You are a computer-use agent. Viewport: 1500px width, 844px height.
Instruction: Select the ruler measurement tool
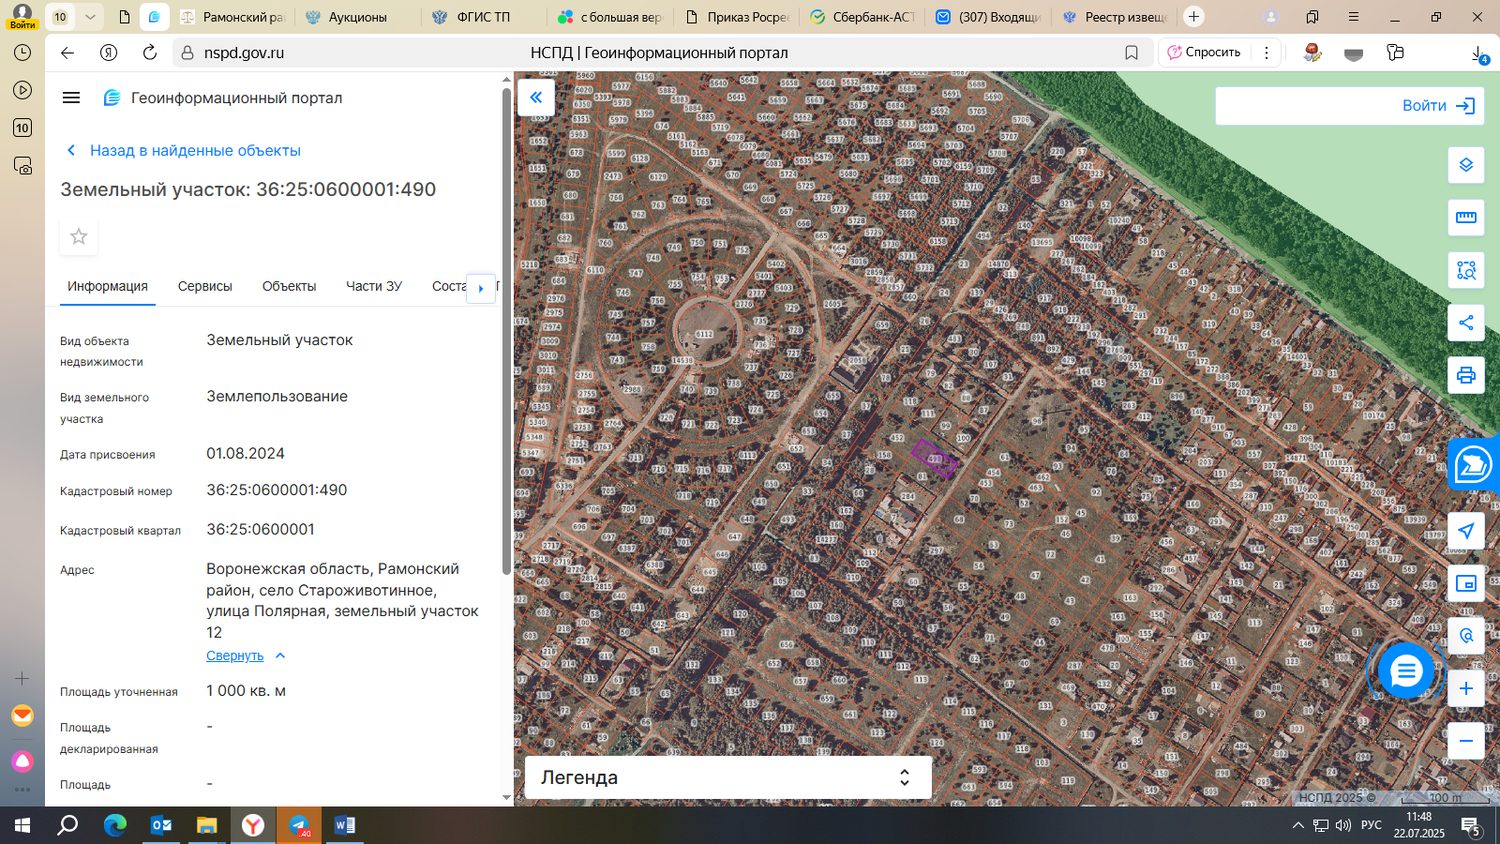click(1466, 217)
